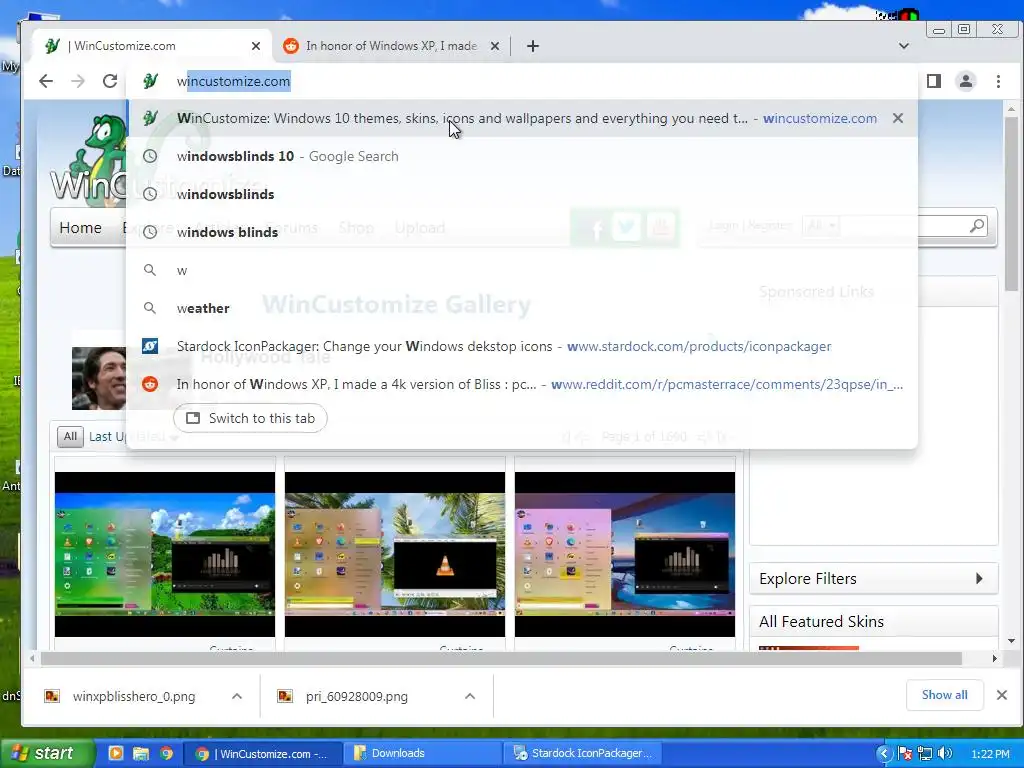Expand options for winxpblisshero_0.png download

pyautogui.click(x=236, y=696)
